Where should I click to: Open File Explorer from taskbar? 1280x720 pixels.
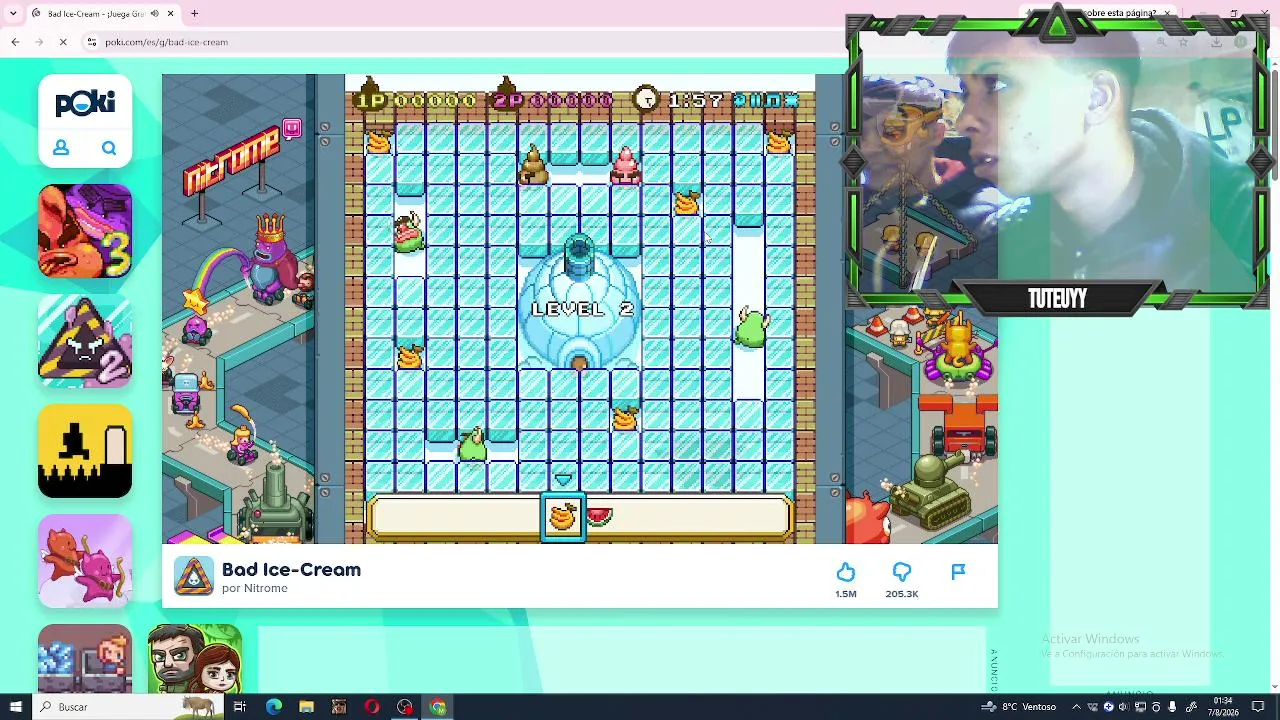click(x=306, y=707)
